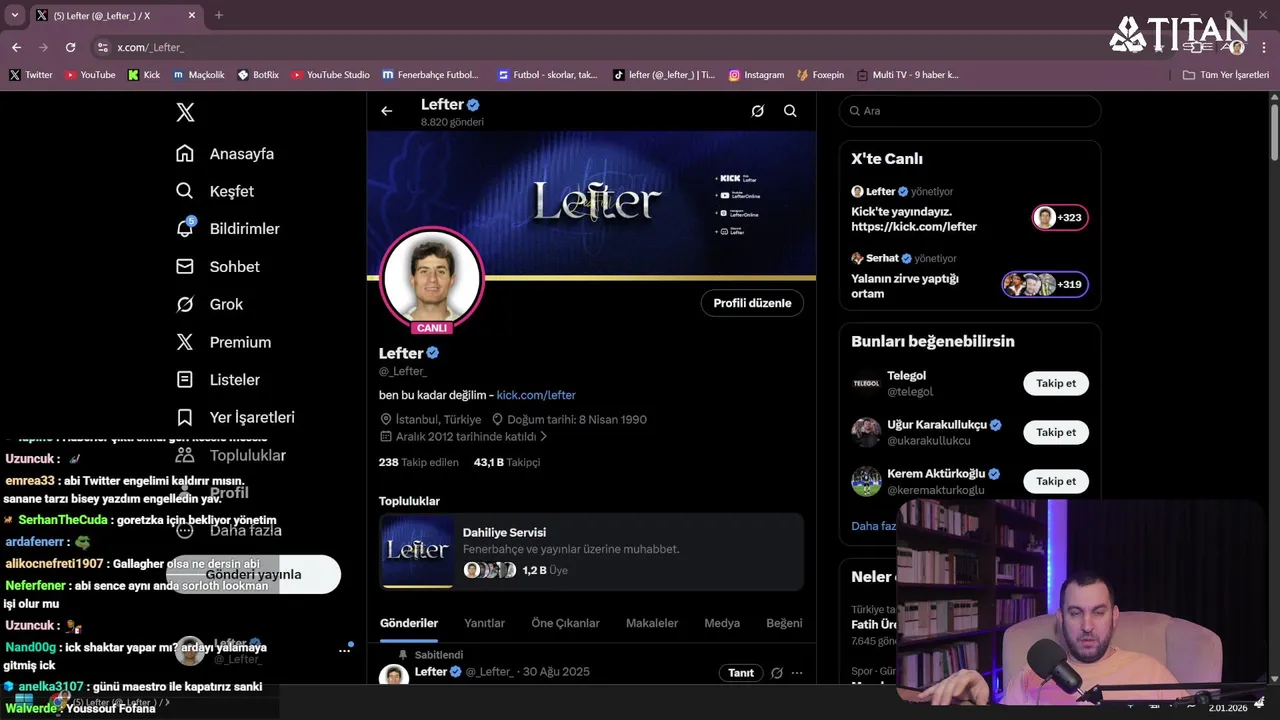Click the Yer İşaretleri bookmark icon
This screenshot has width=1280, height=720.
[185, 417]
